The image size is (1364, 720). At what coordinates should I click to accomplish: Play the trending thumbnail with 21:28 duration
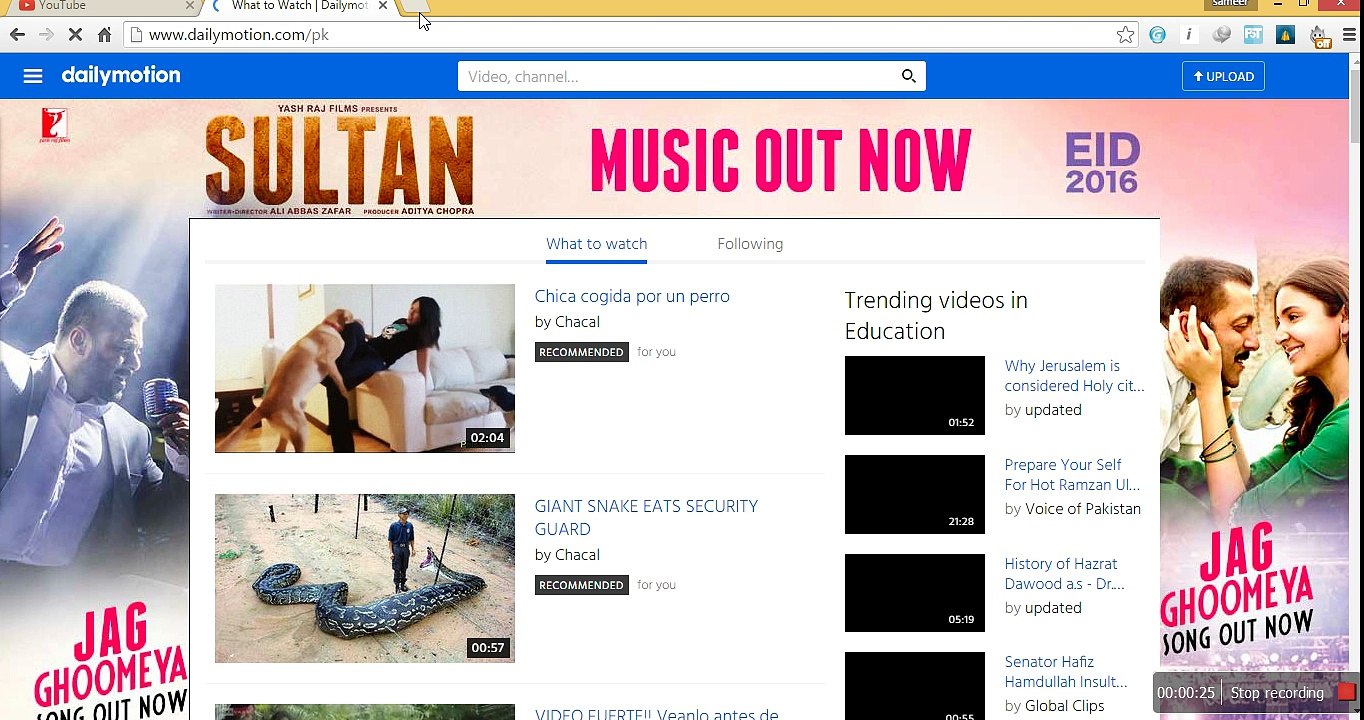915,495
